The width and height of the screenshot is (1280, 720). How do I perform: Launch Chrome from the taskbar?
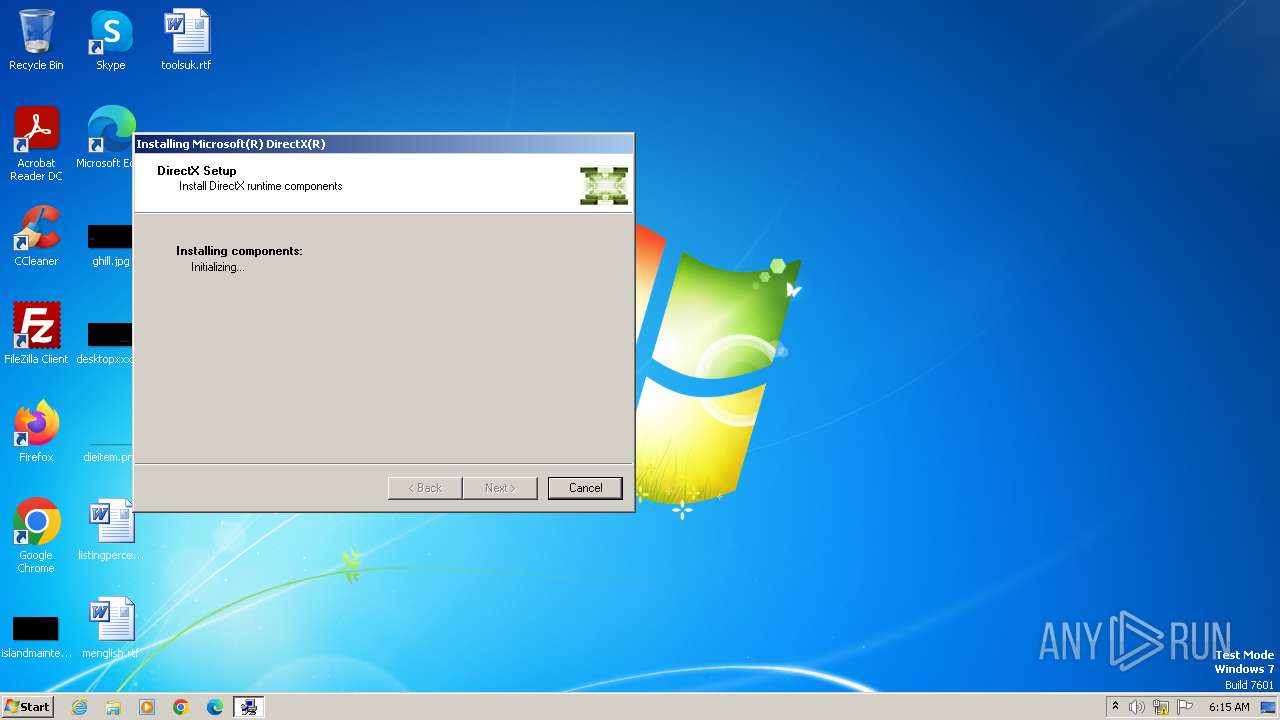click(181, 707)
